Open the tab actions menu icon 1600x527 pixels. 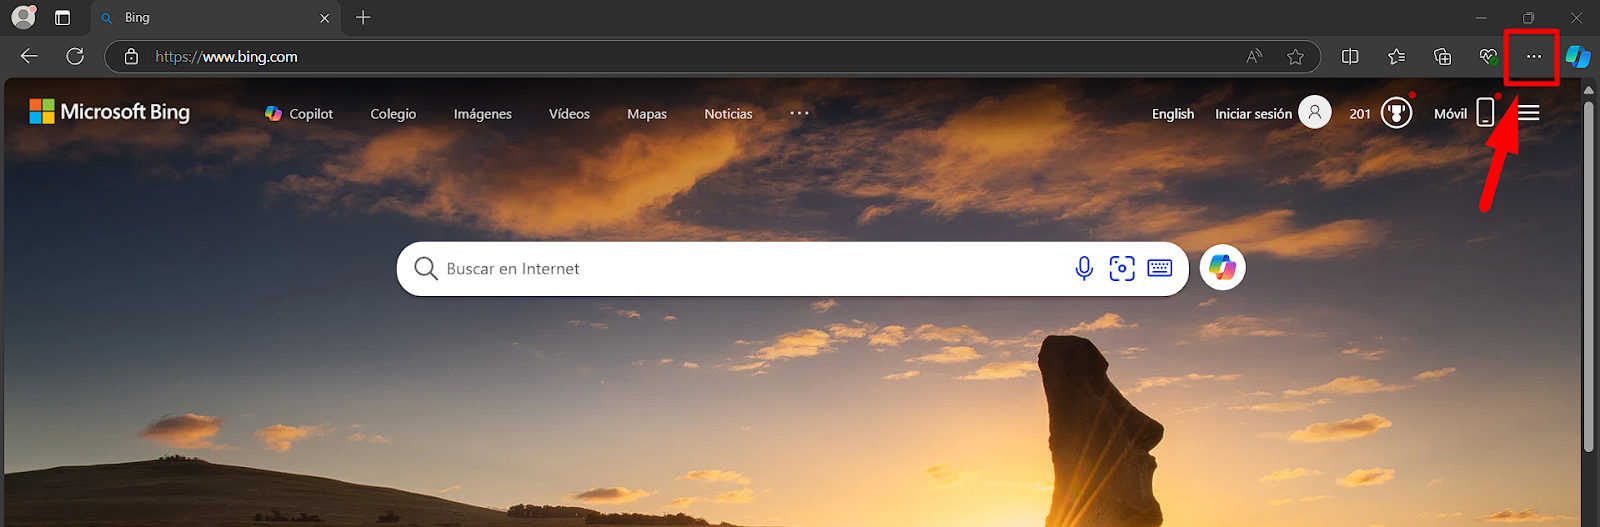[62, 18]
